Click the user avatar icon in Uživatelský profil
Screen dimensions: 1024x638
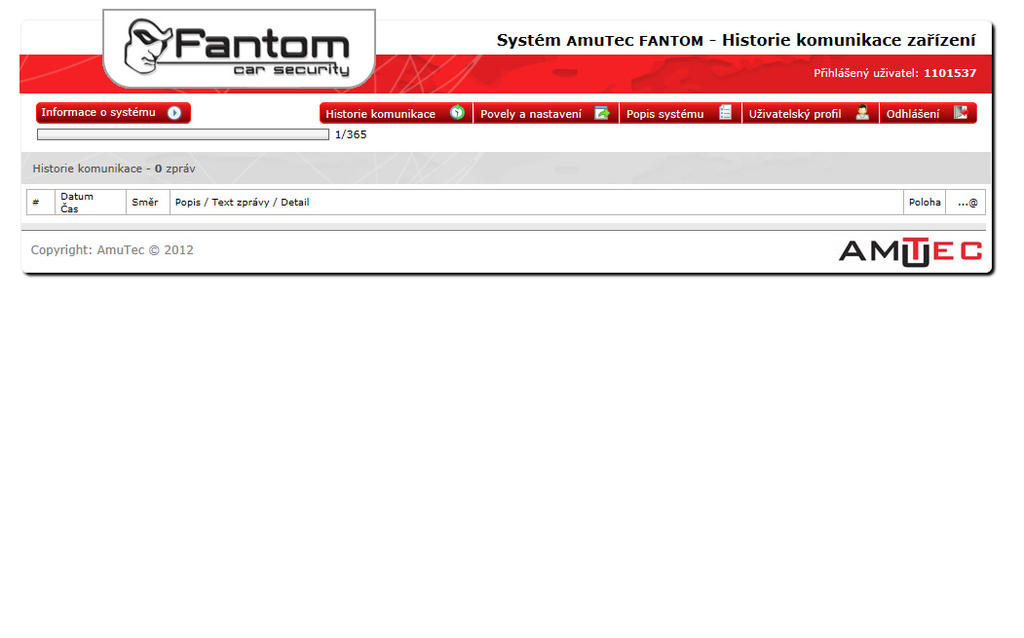(x=862, y=113)
